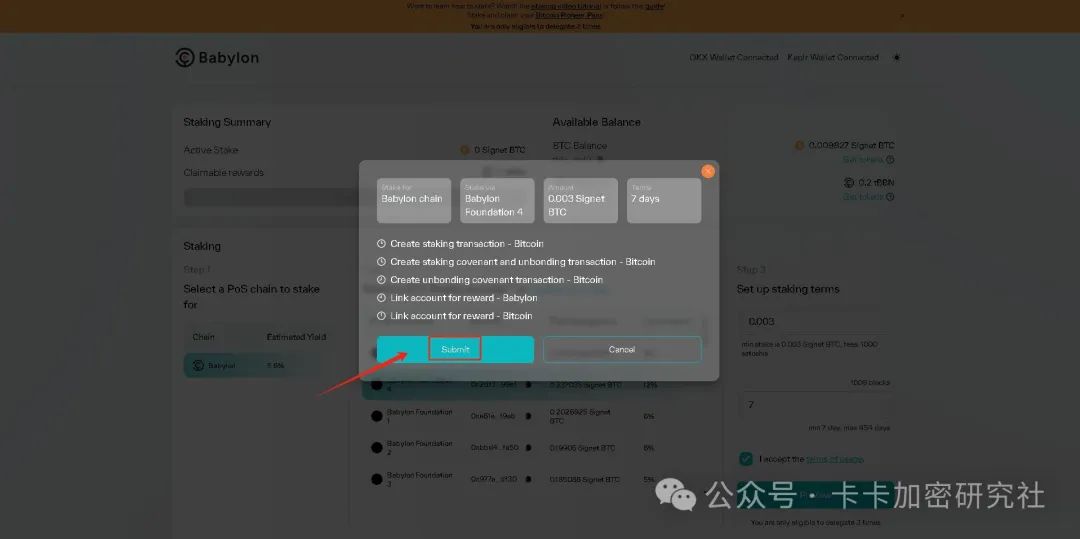Copy the address in Babylon Foundation 2 row
The height and width of the screenshot is (539, 1080).
click(528, 448)
